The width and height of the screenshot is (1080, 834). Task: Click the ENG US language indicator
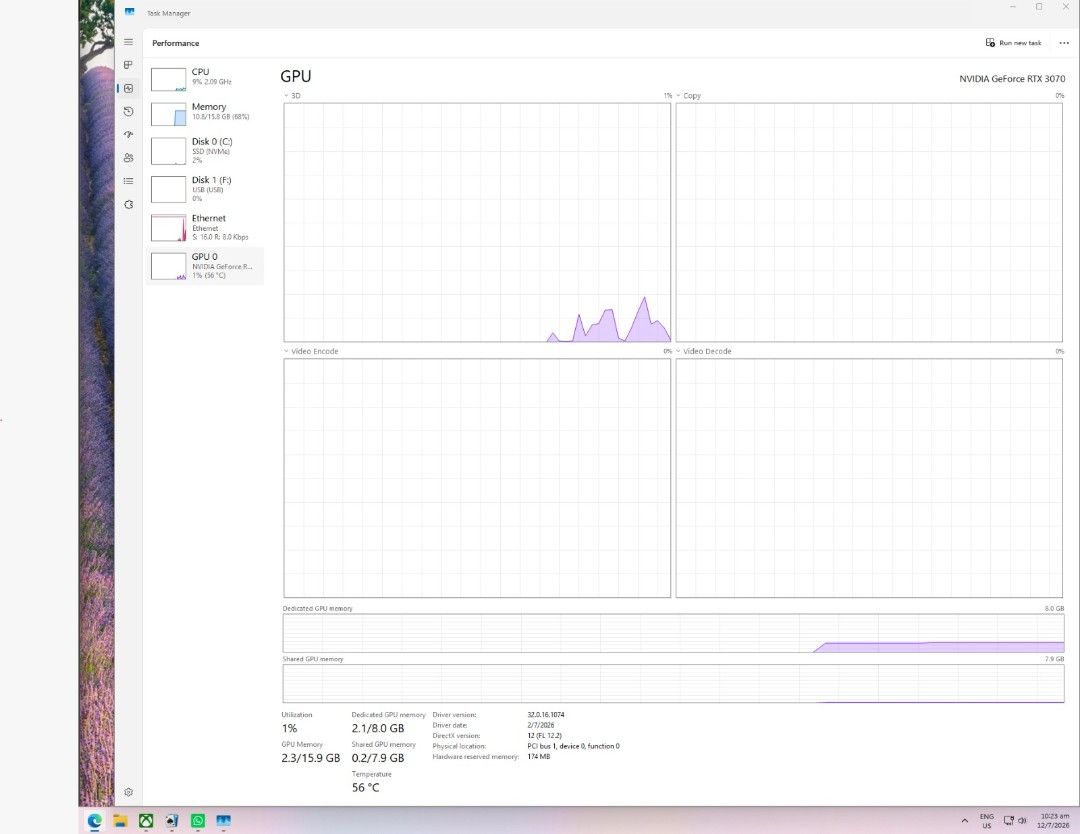click(x=986, y=821)
